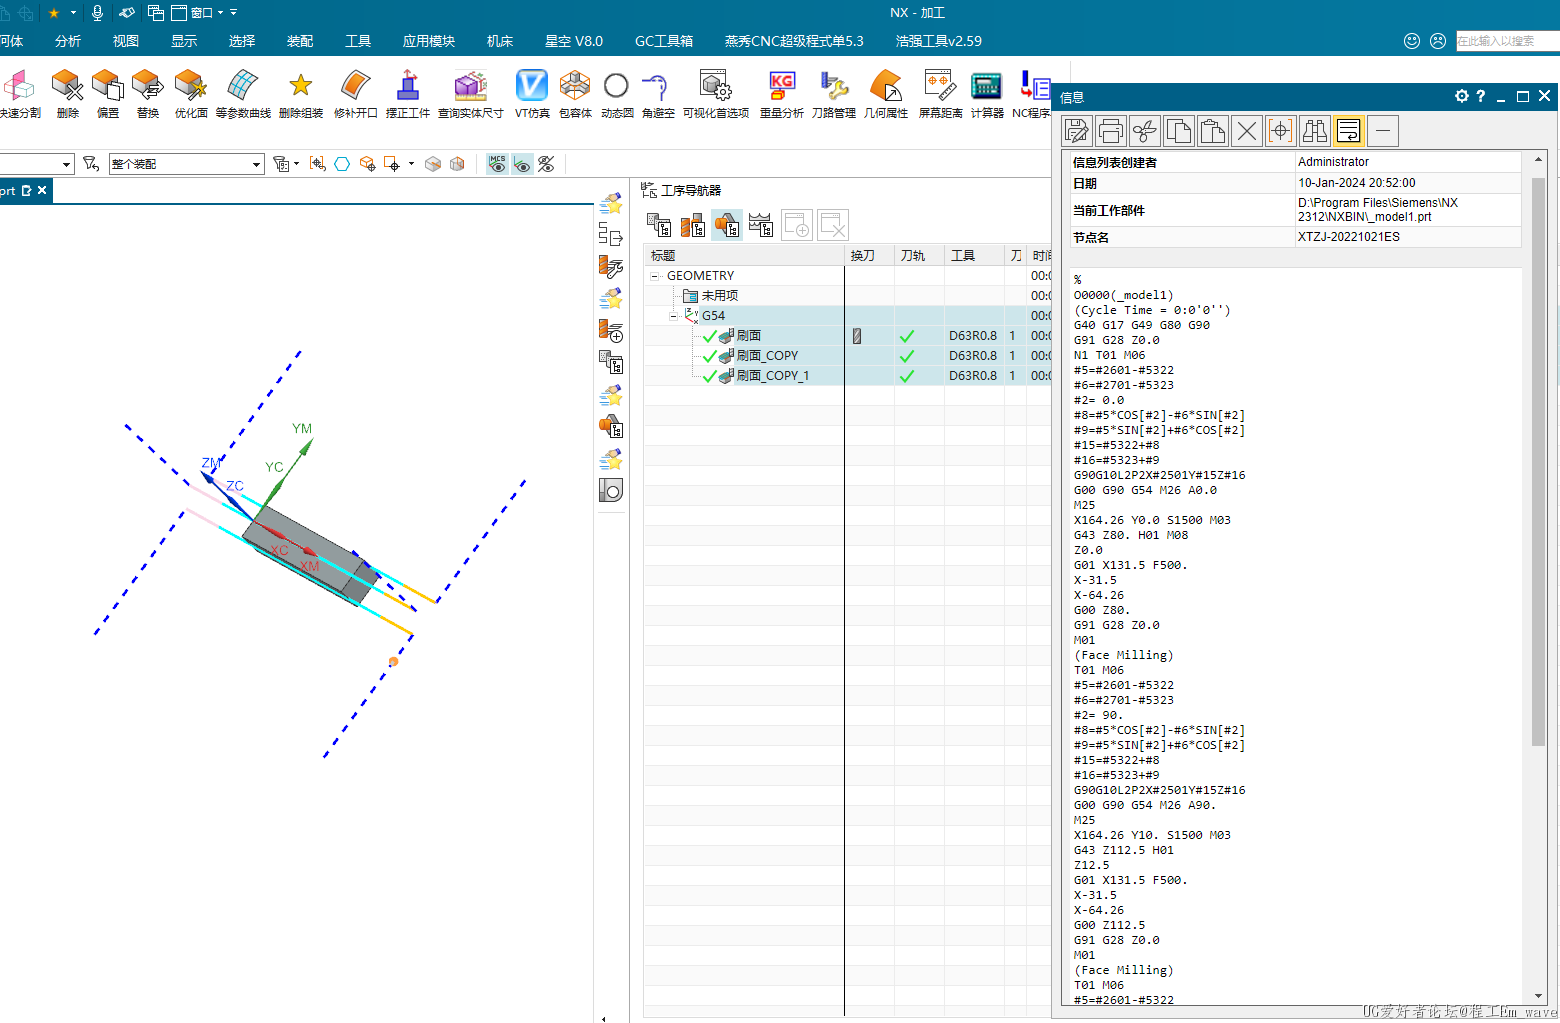This screenshot has width=1560, height=1023.
Task: Click the 标题 column header
Action: click(x=744, y=256)
